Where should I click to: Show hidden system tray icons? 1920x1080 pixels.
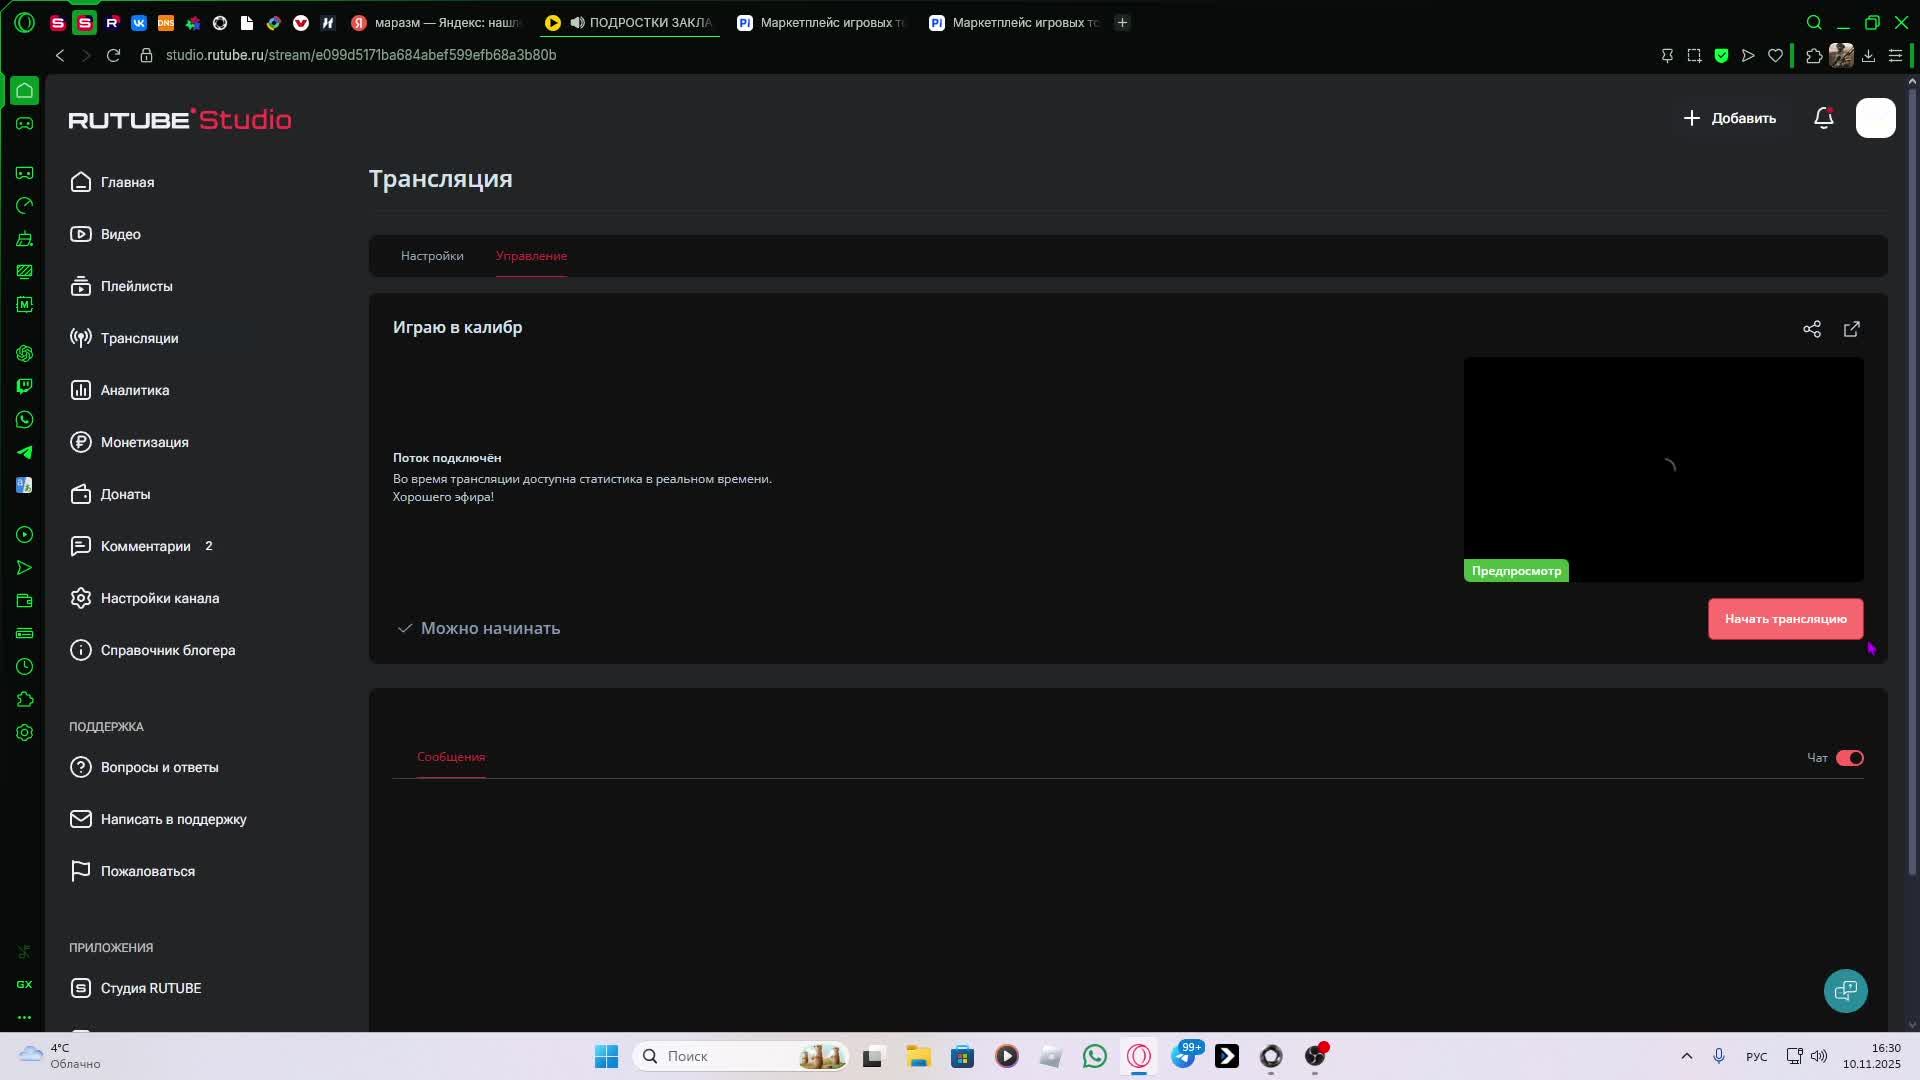pos(1686,1056)
